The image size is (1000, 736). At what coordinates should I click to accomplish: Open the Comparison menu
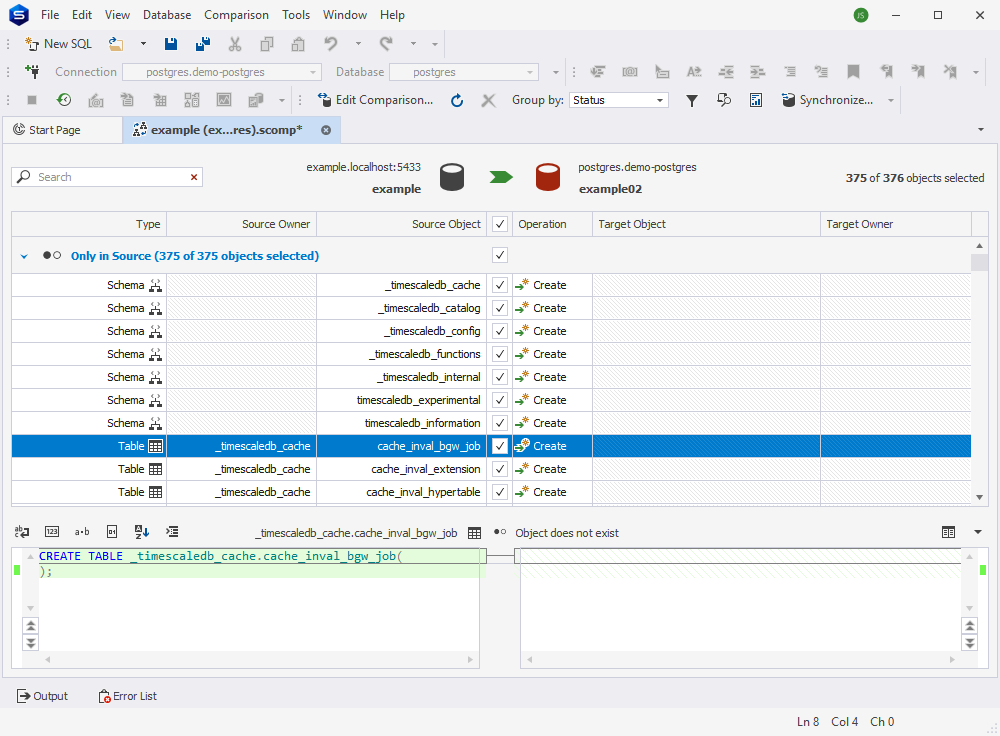[236, 14]
